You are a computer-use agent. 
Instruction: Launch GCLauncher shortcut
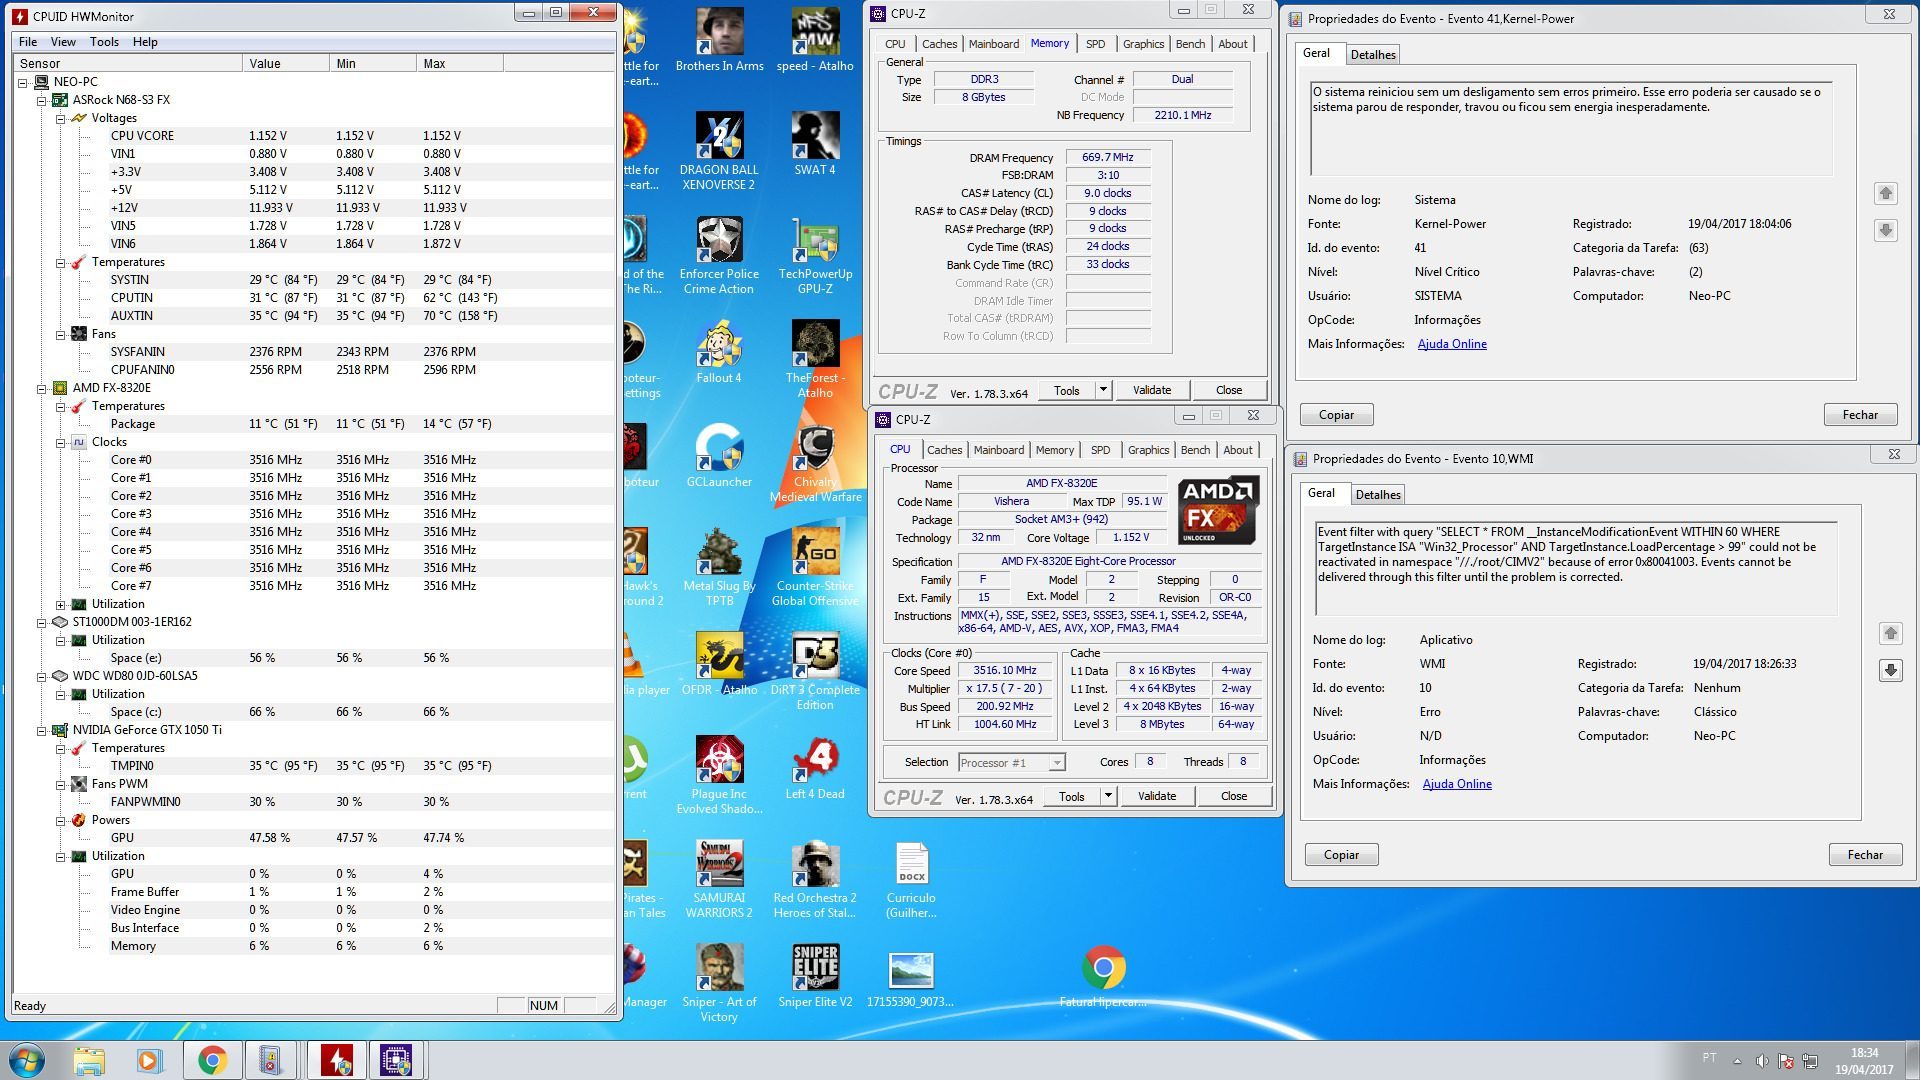[719, 456]
